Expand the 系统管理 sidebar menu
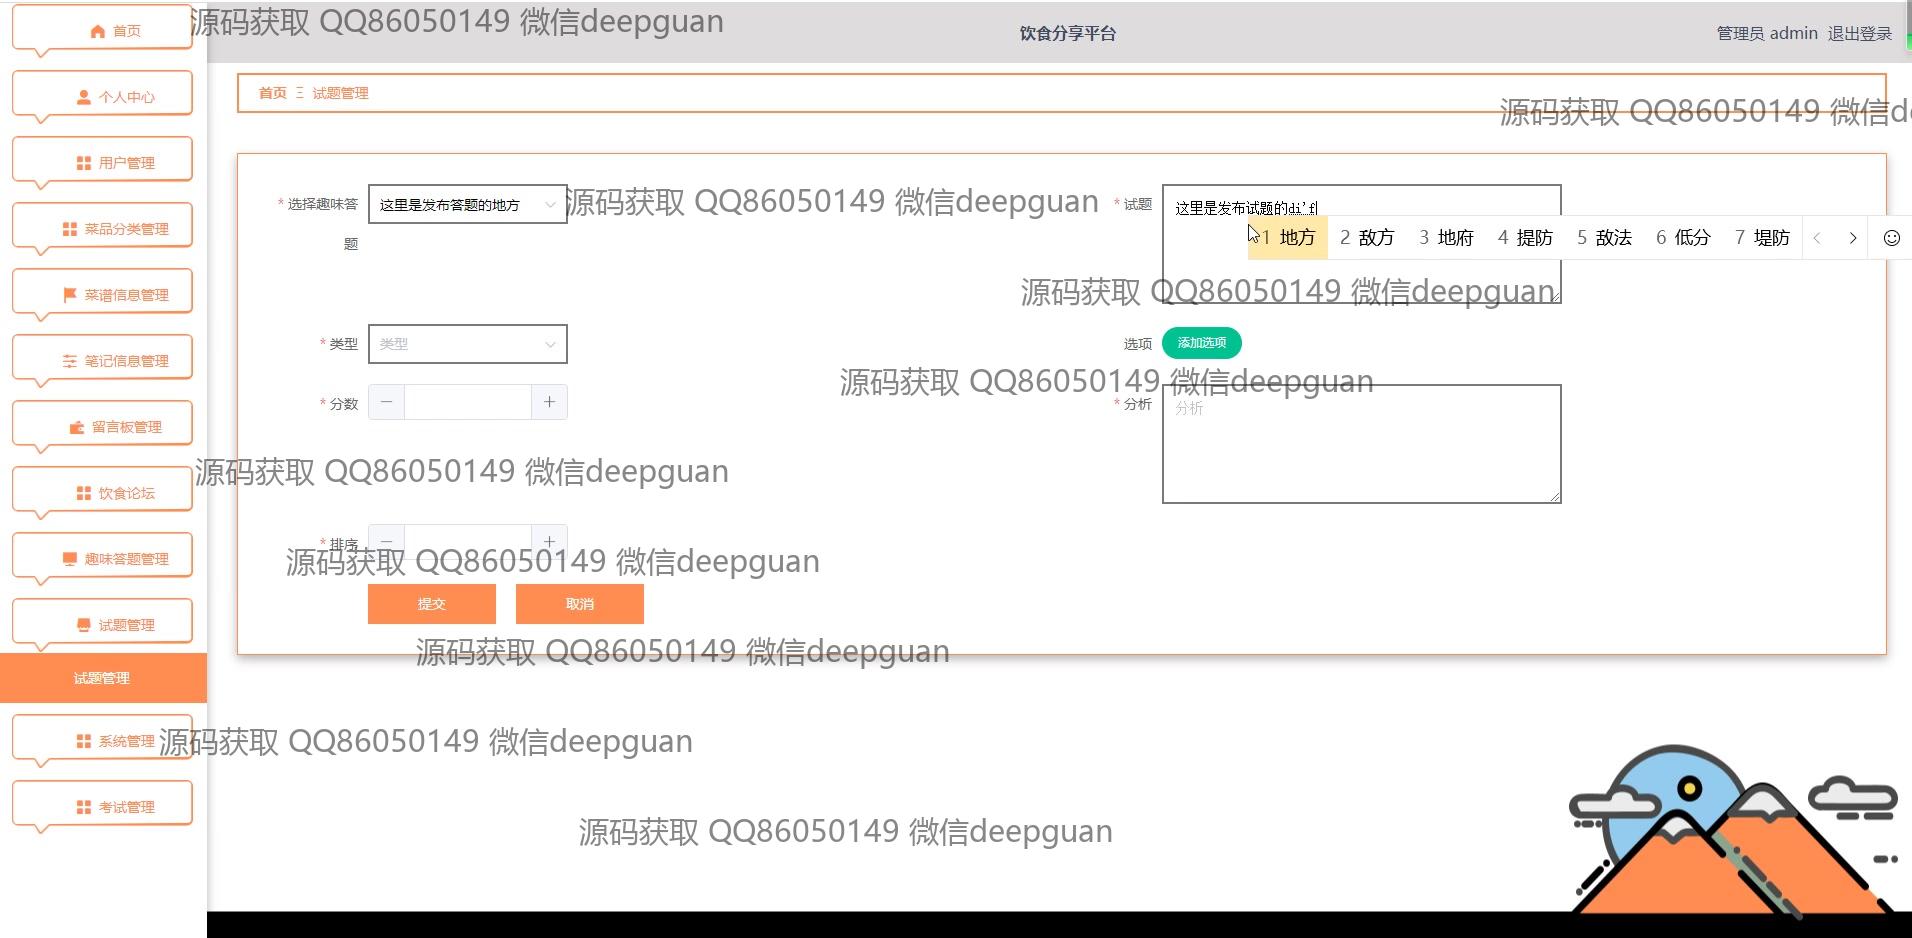1912x938 pixels. coord(102,741)
